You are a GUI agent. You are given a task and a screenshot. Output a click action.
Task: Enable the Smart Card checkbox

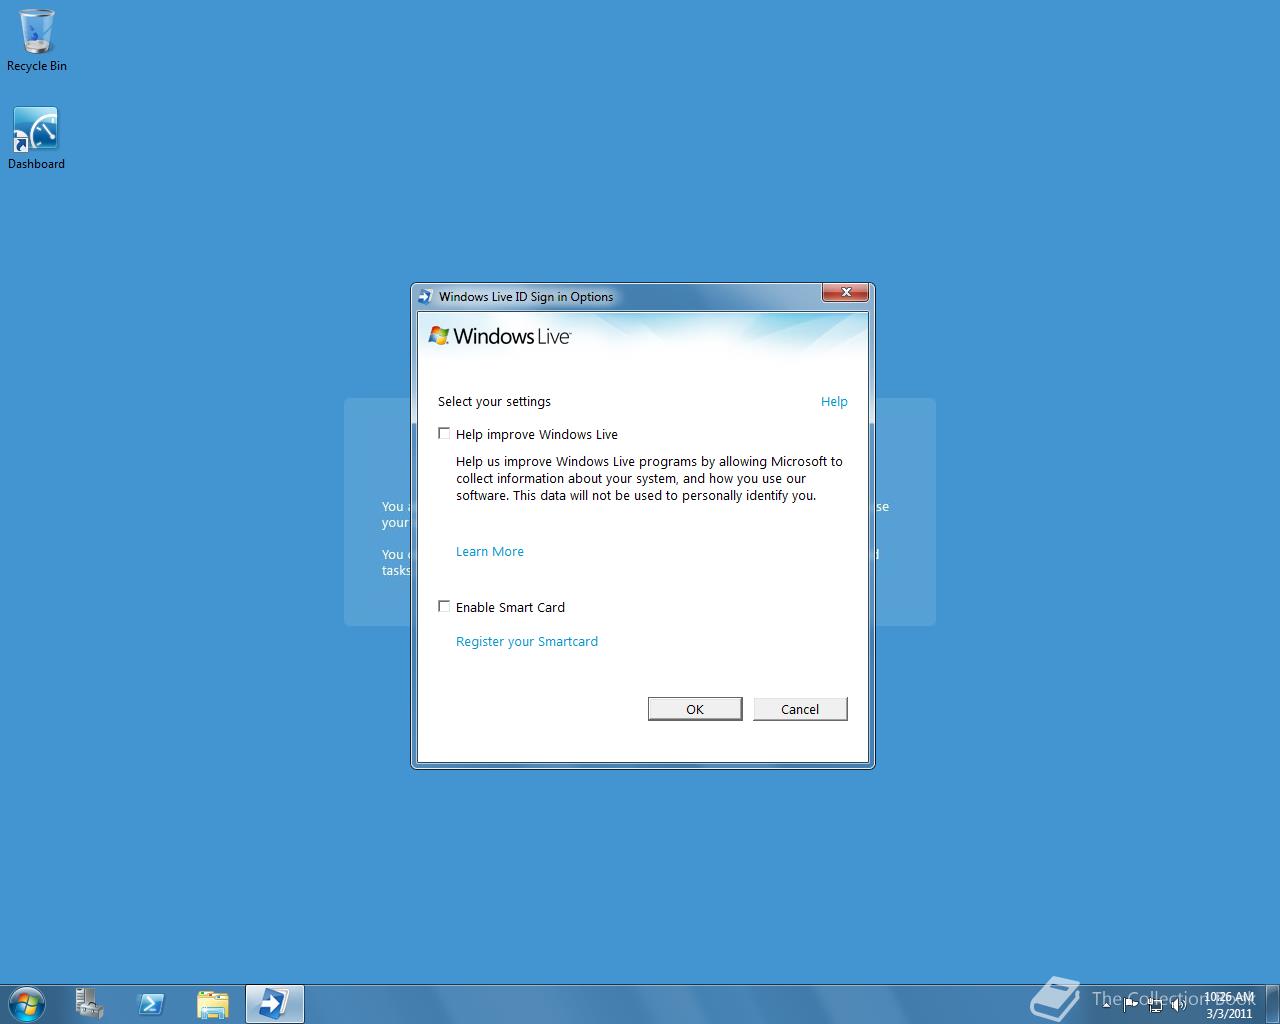[444, 606]
